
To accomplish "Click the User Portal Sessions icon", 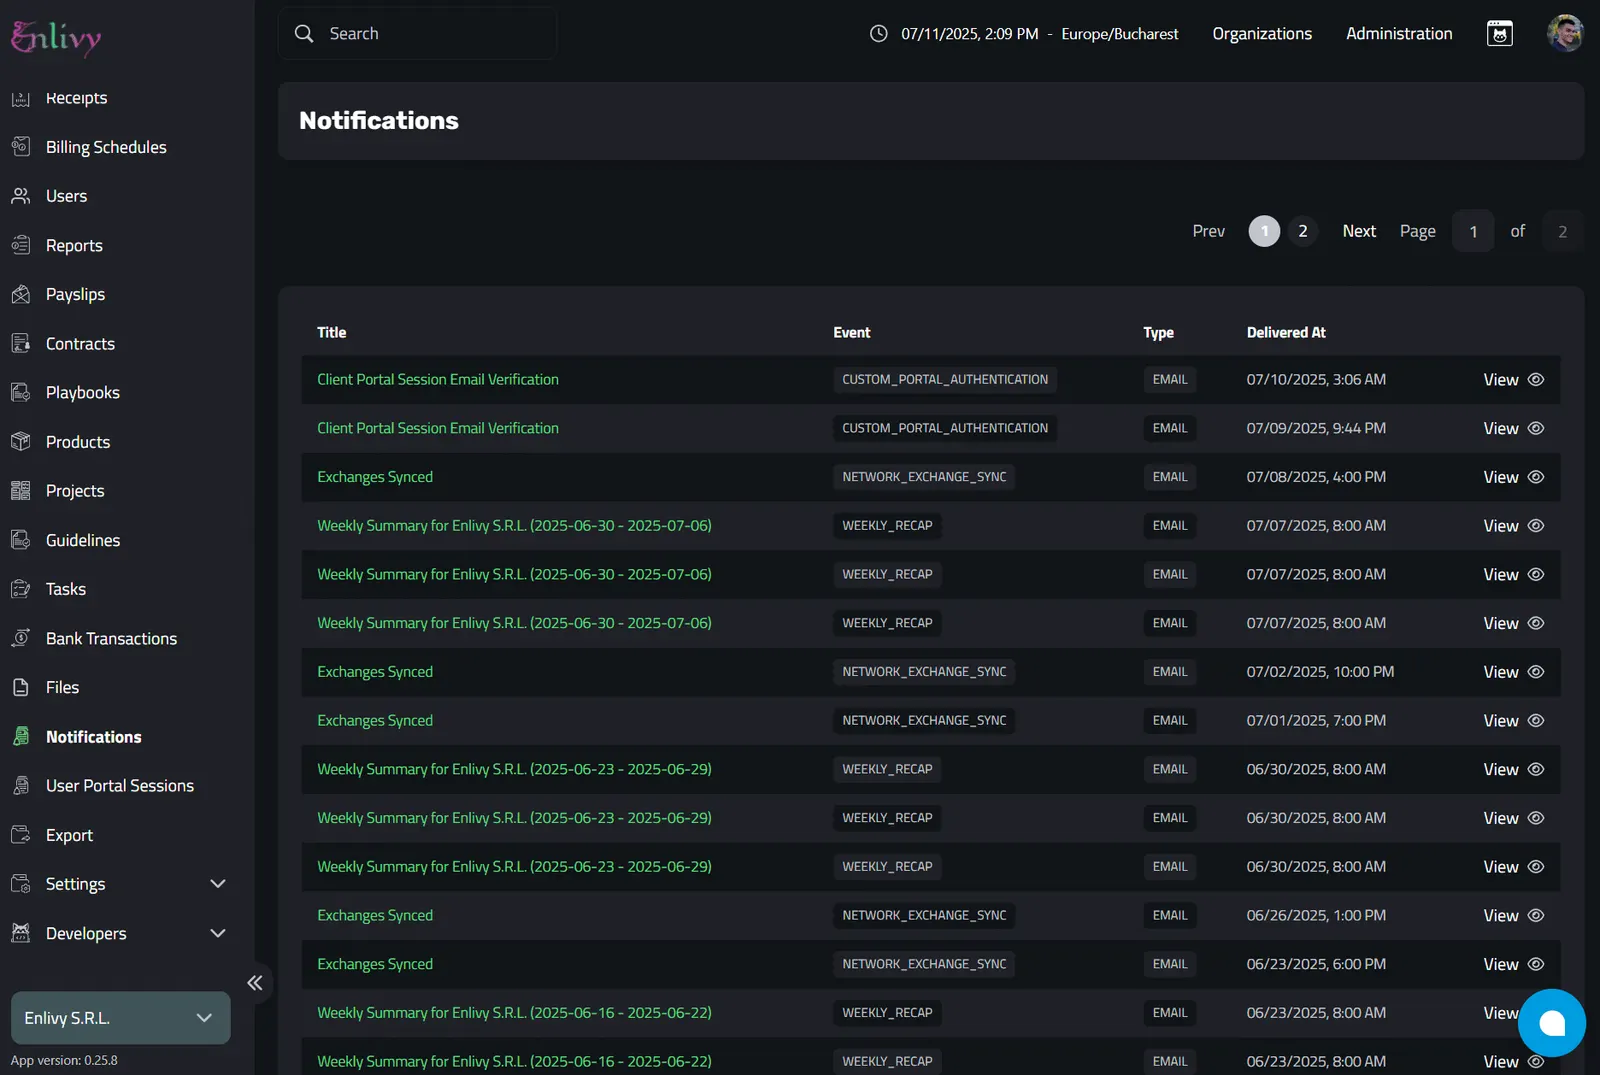I will pos(21,785).
